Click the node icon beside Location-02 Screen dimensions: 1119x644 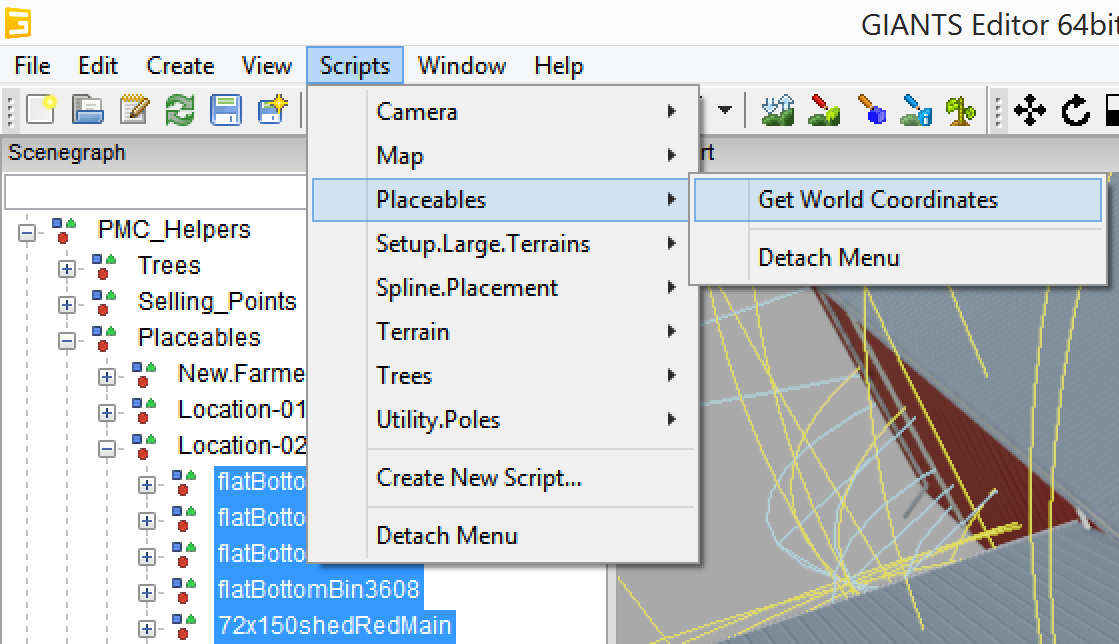pos(144,446)
